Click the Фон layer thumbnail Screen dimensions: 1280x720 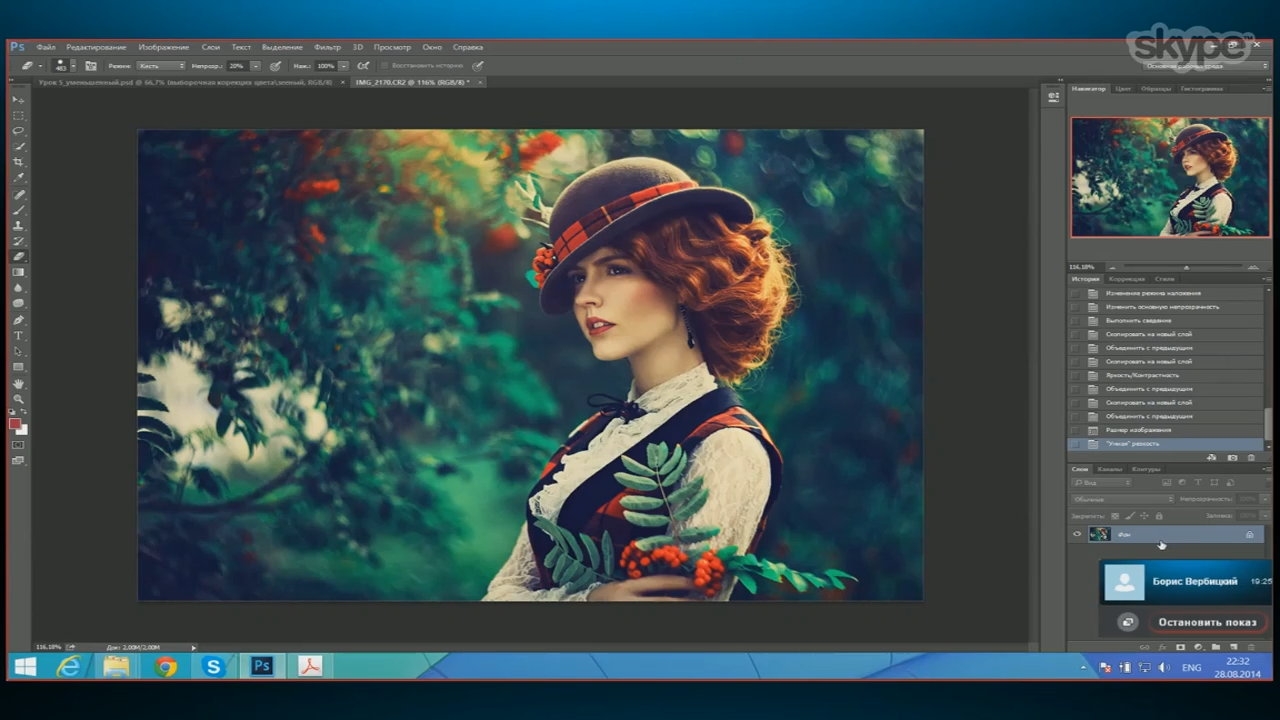coord(1099,534)
